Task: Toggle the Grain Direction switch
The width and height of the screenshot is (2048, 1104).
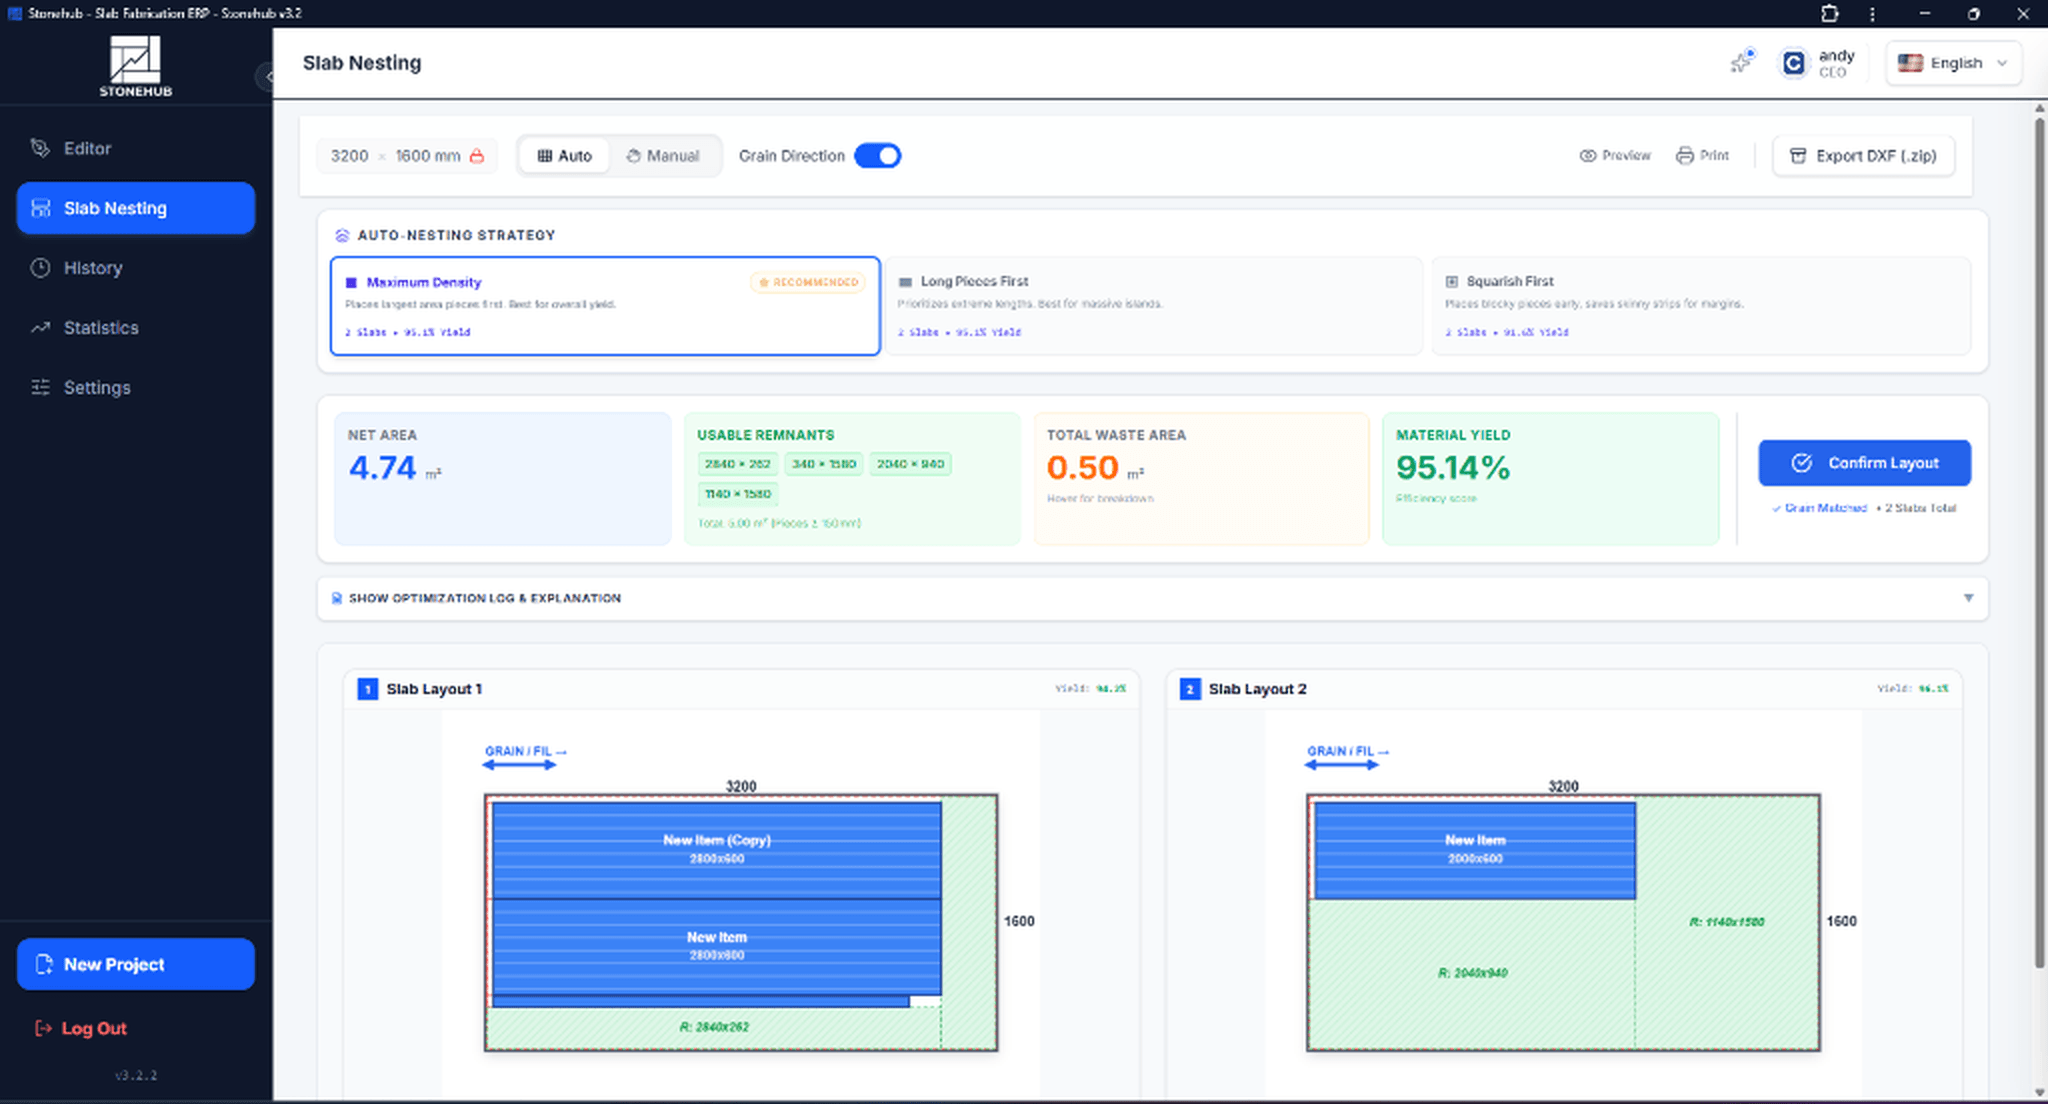Action: click(x=878, y=156)
